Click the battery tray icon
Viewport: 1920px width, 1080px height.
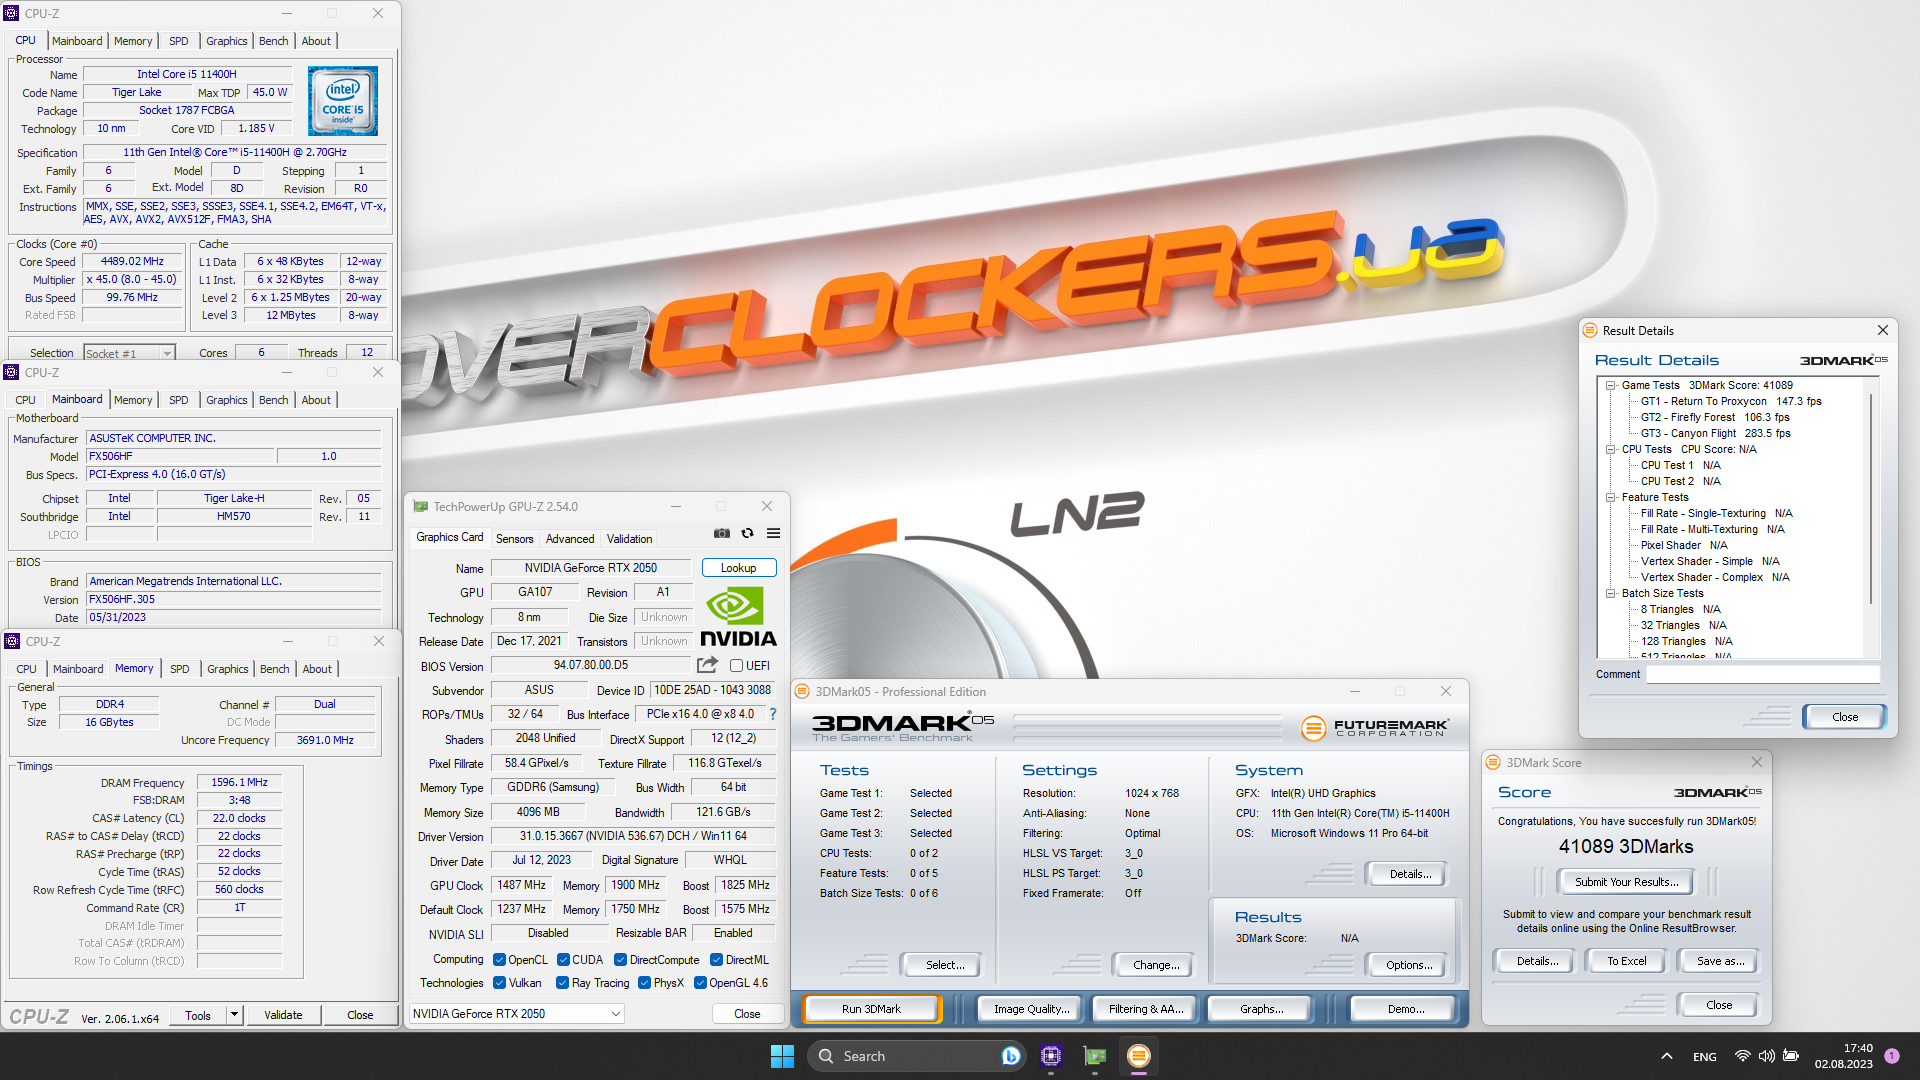click(1791, 1056)
